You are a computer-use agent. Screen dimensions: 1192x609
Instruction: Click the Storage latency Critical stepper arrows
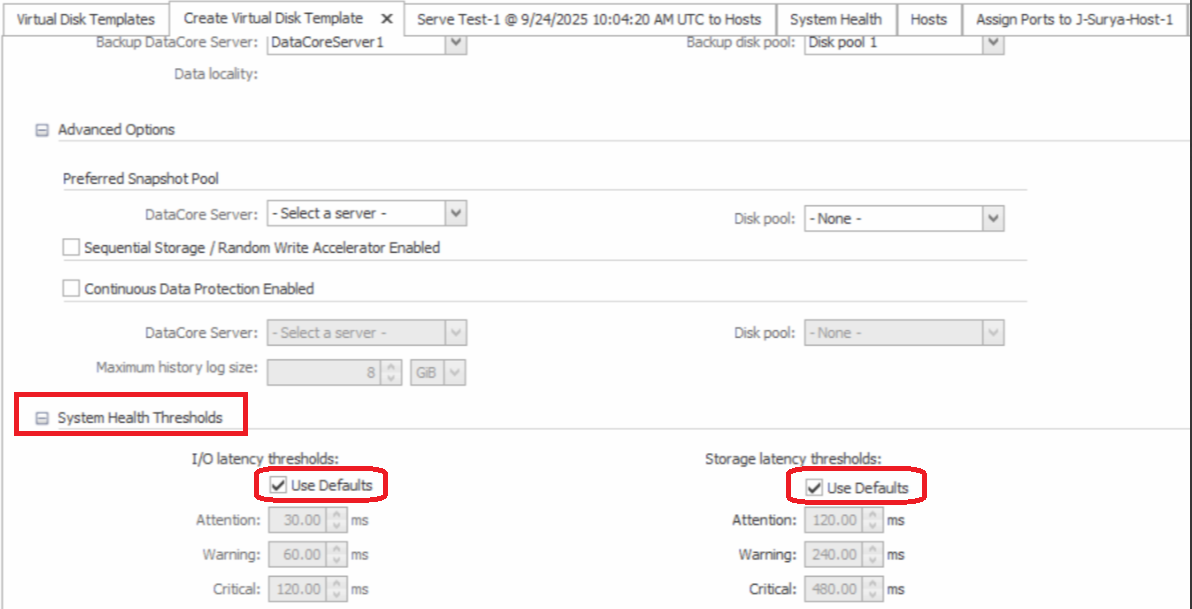pyautogui.click(x=873, y=589)
